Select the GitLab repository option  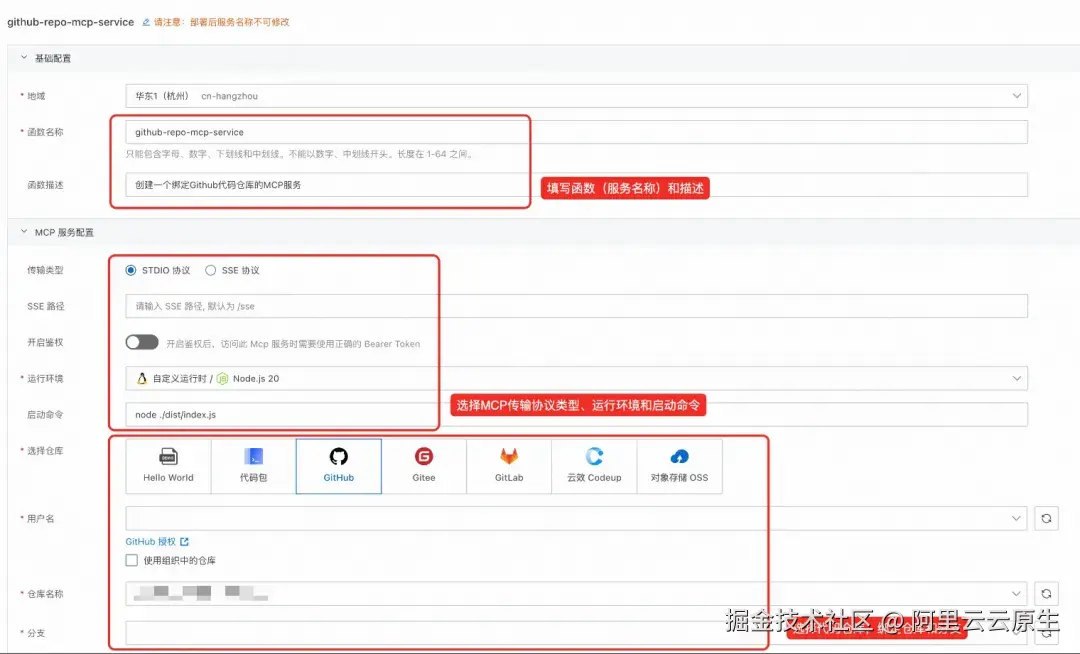509,466
